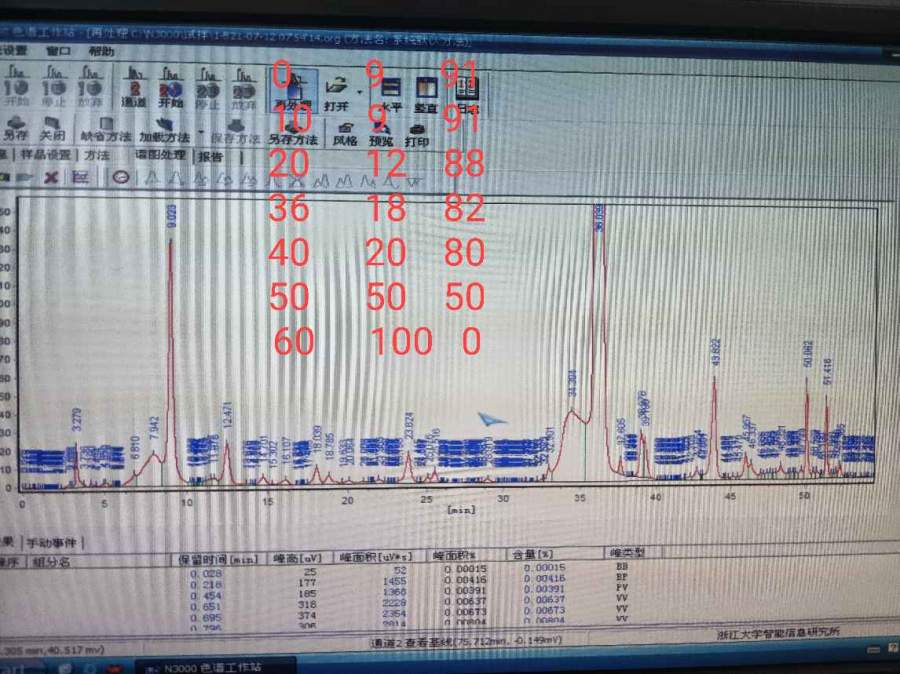The image size is (900, 674).
Task: Click the 缺省方法 default method icon
Action: 106,130
